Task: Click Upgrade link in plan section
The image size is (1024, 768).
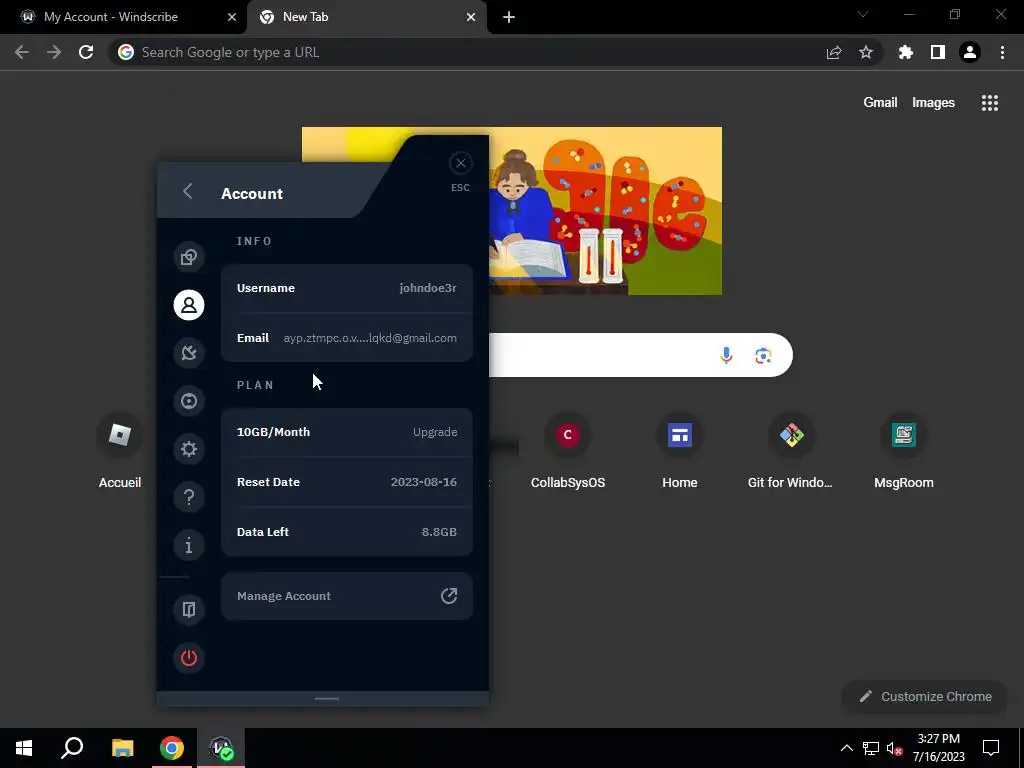Action: tap(435, 432)
